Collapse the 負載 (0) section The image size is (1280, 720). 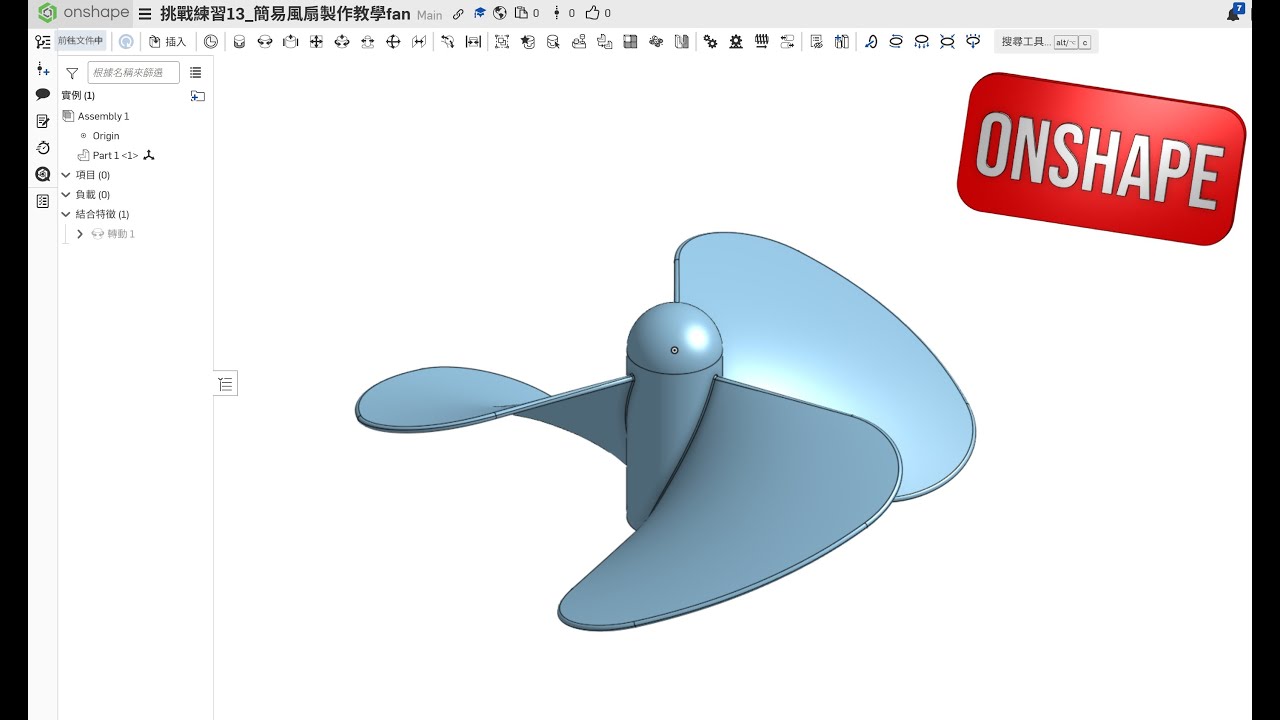[66, 194]
